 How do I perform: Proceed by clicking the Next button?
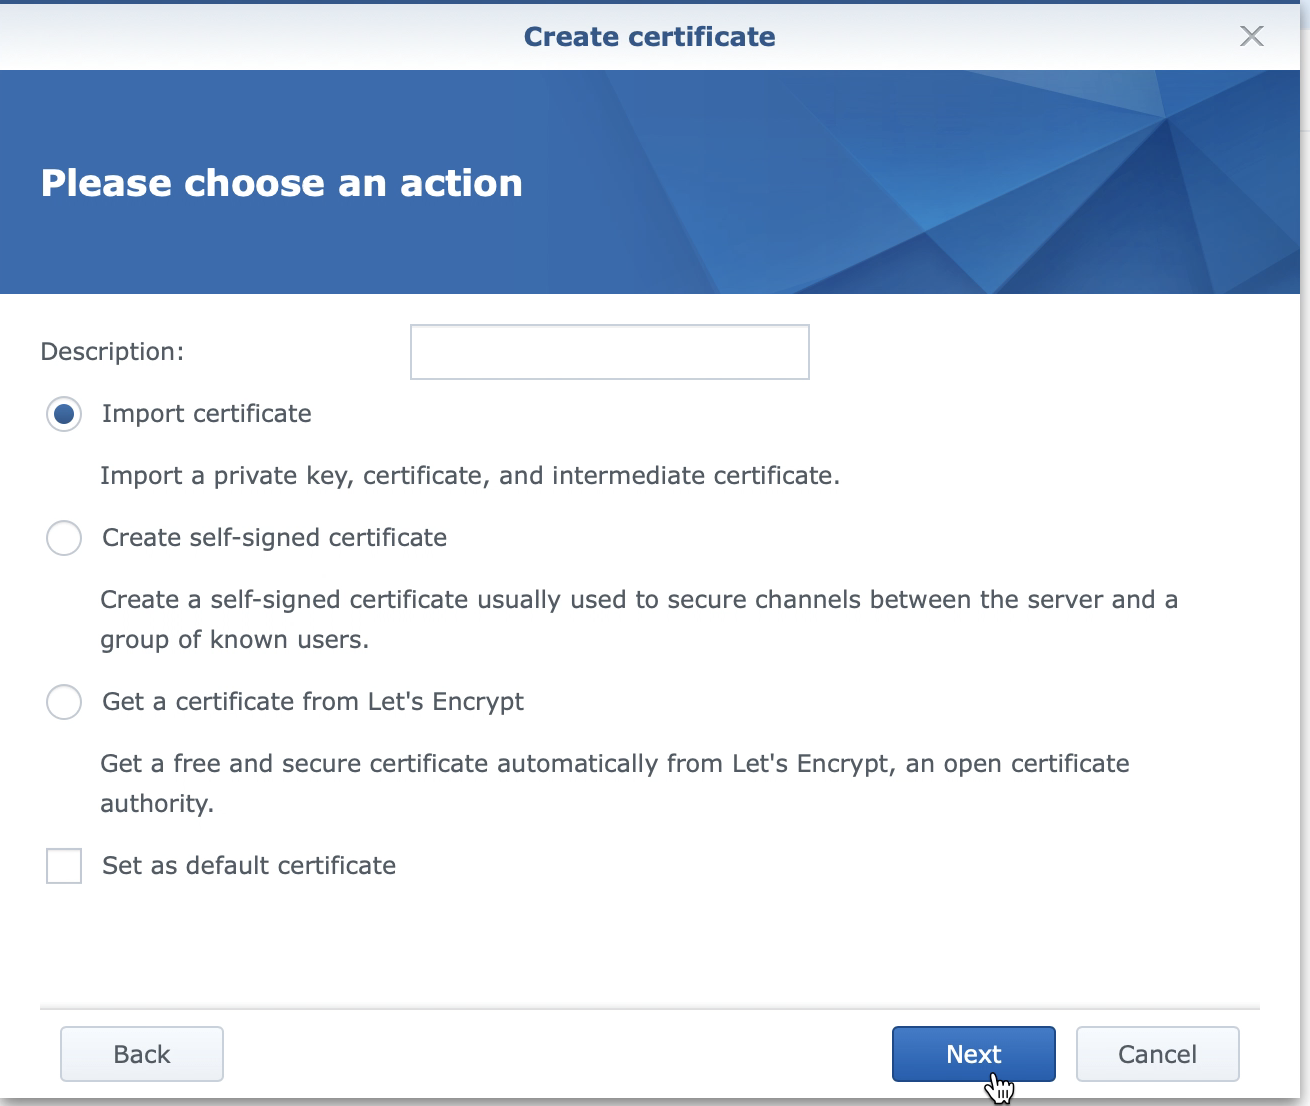973,1054
